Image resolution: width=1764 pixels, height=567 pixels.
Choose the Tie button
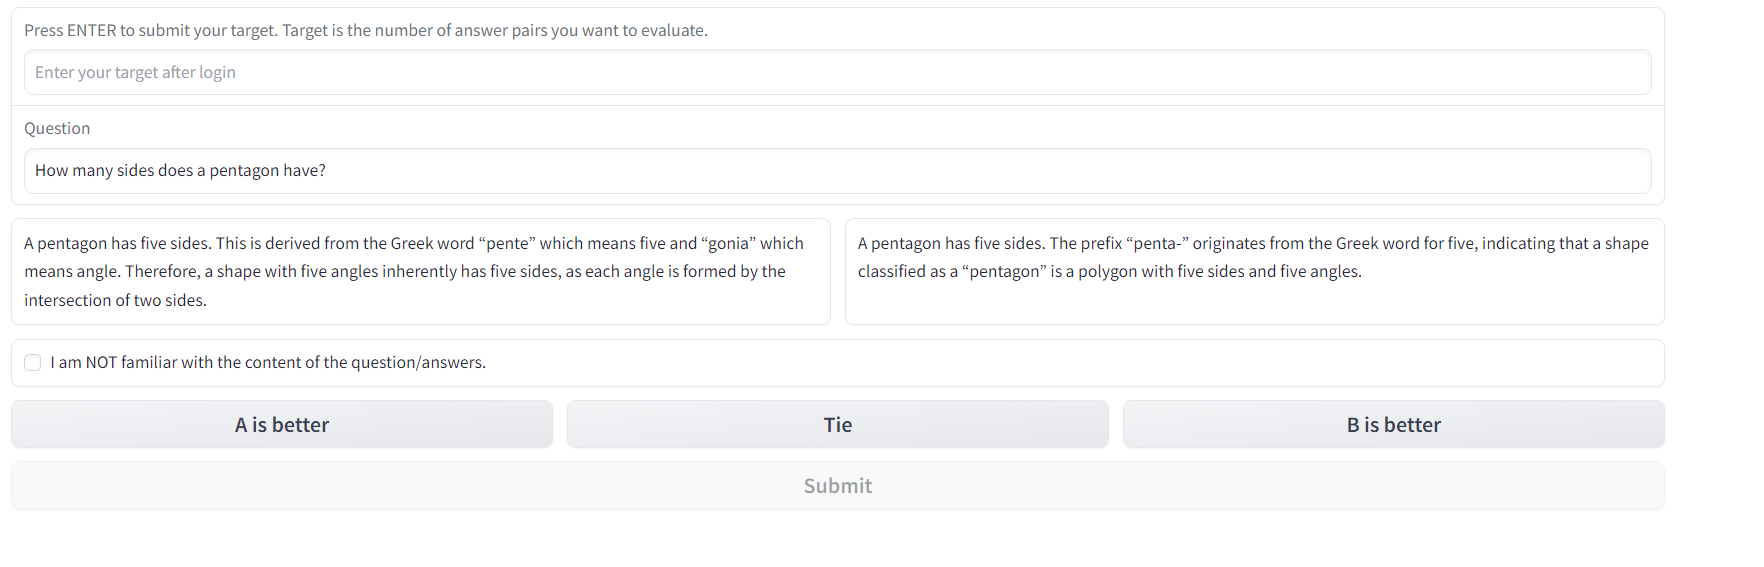coord(837,425)
